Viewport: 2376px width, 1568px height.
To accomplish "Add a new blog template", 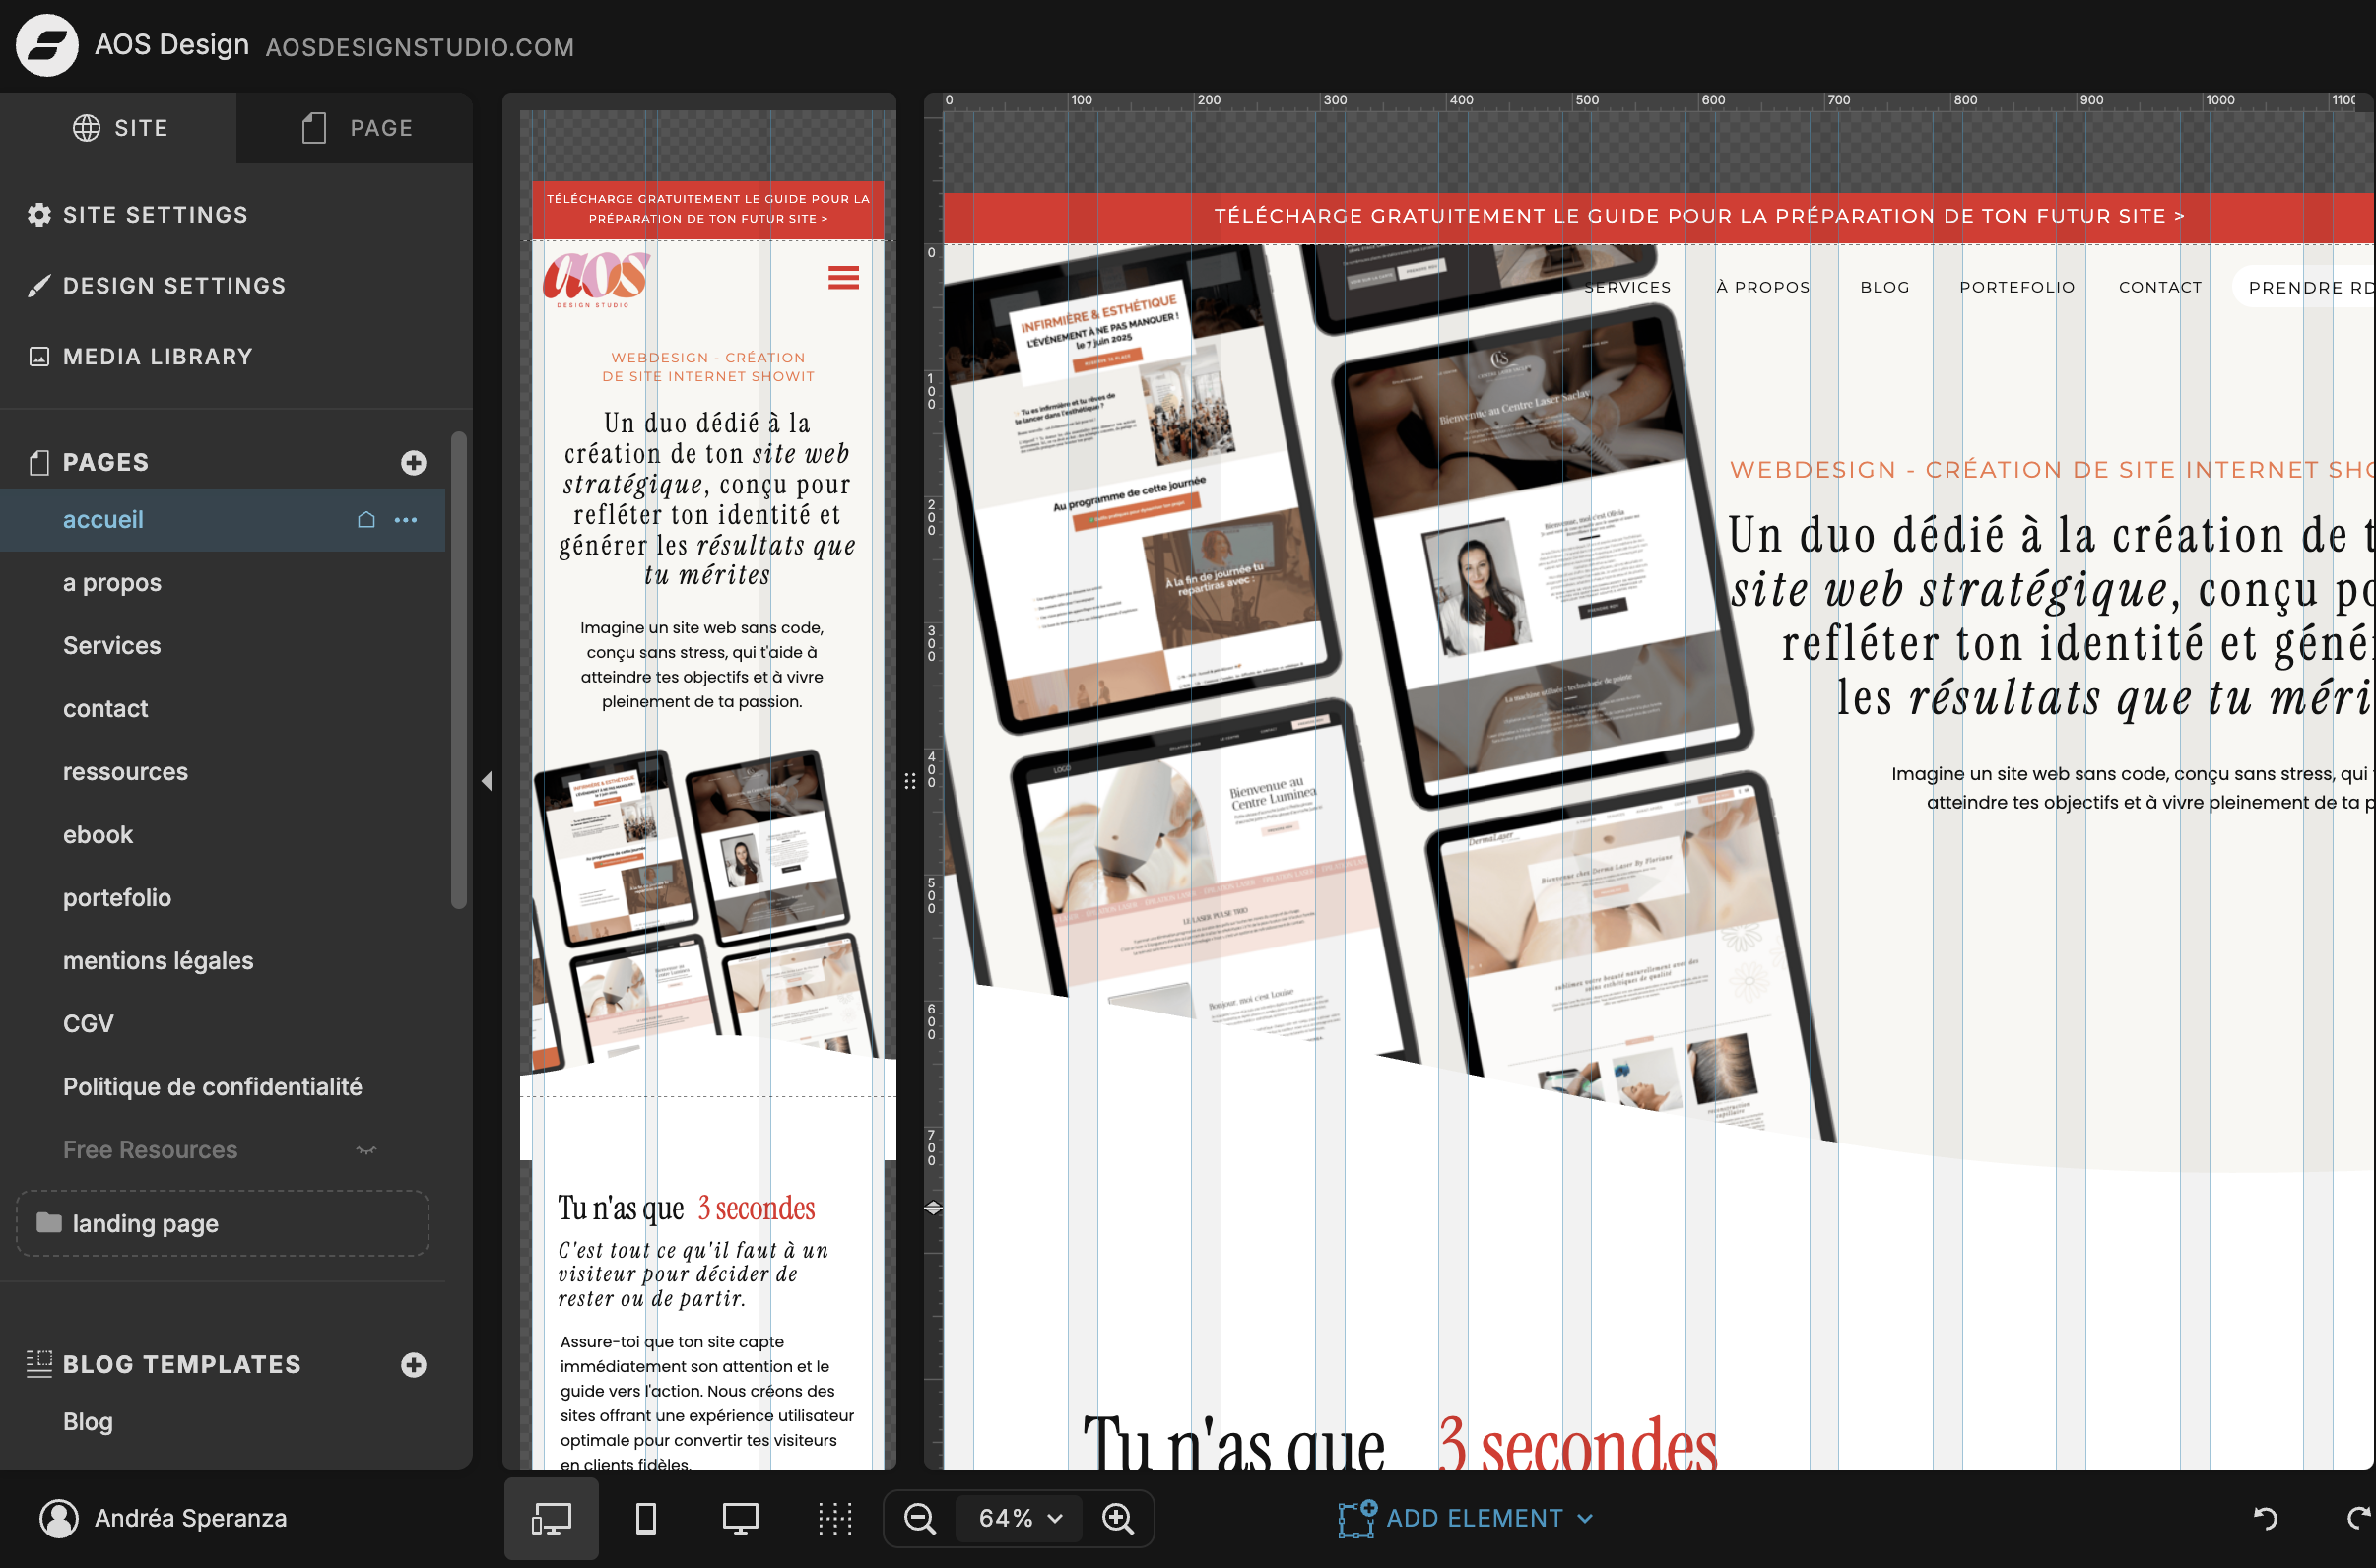I will tap(413, 1365).
